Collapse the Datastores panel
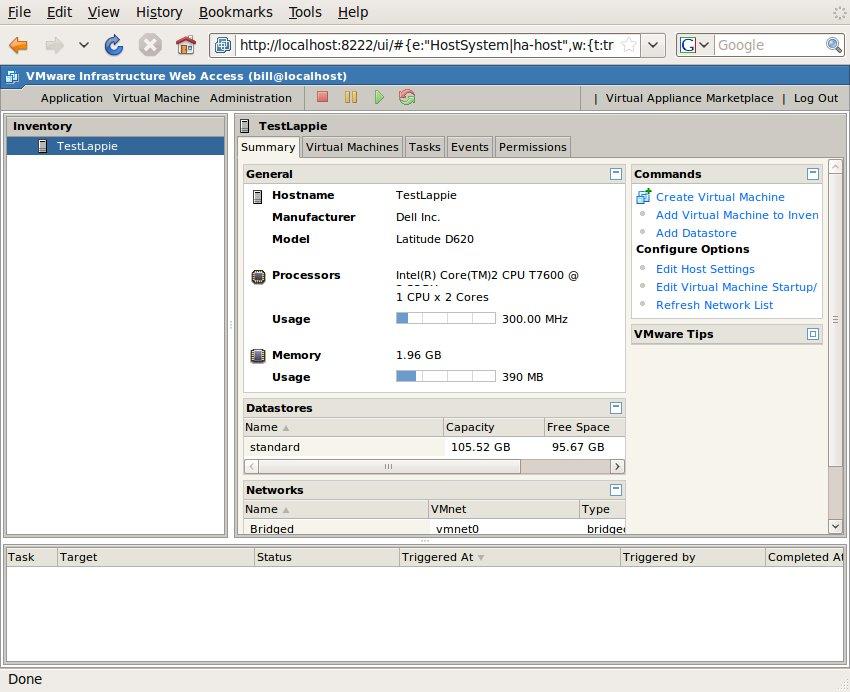850x692 pixels. pyautogui.click(x=616, y=408)
